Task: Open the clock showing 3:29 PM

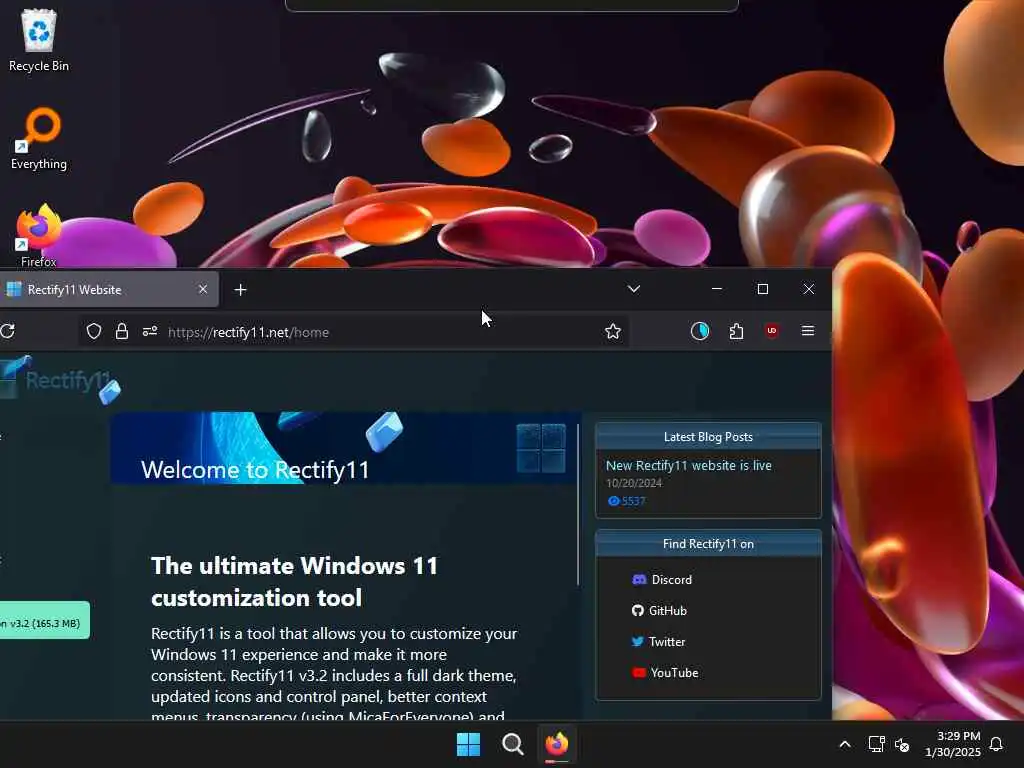Action: coord(953,744)
